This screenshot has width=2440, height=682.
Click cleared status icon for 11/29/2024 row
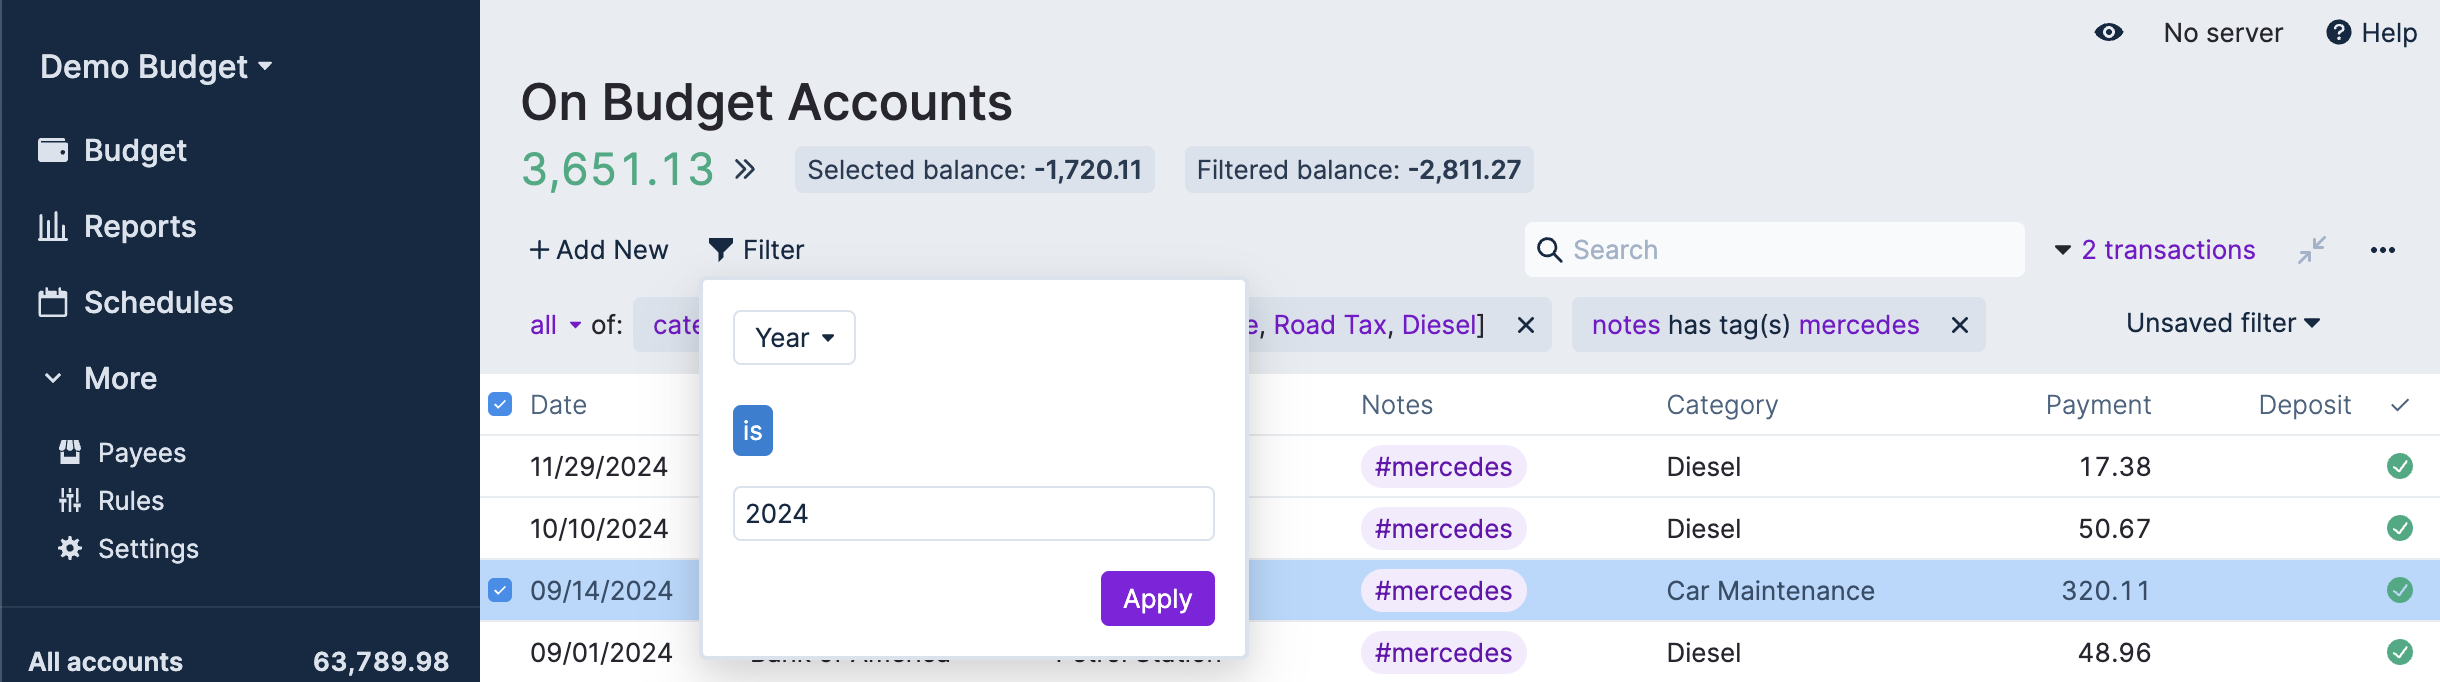click(2400, 466)
